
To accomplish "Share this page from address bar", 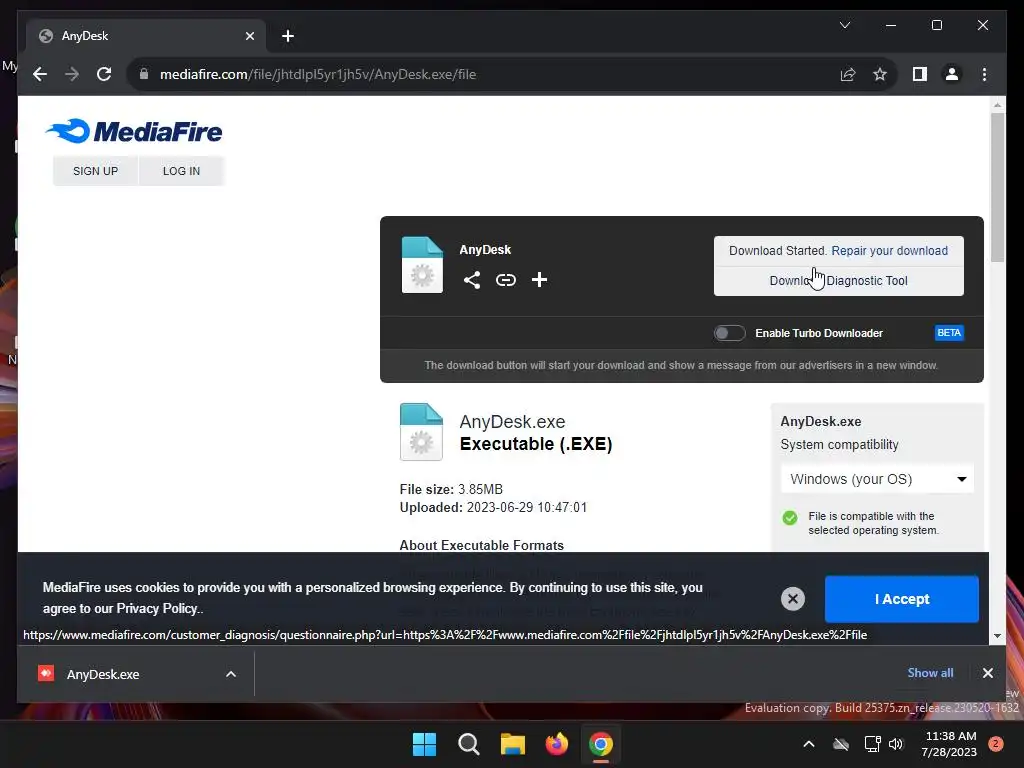I will point(848,74).
